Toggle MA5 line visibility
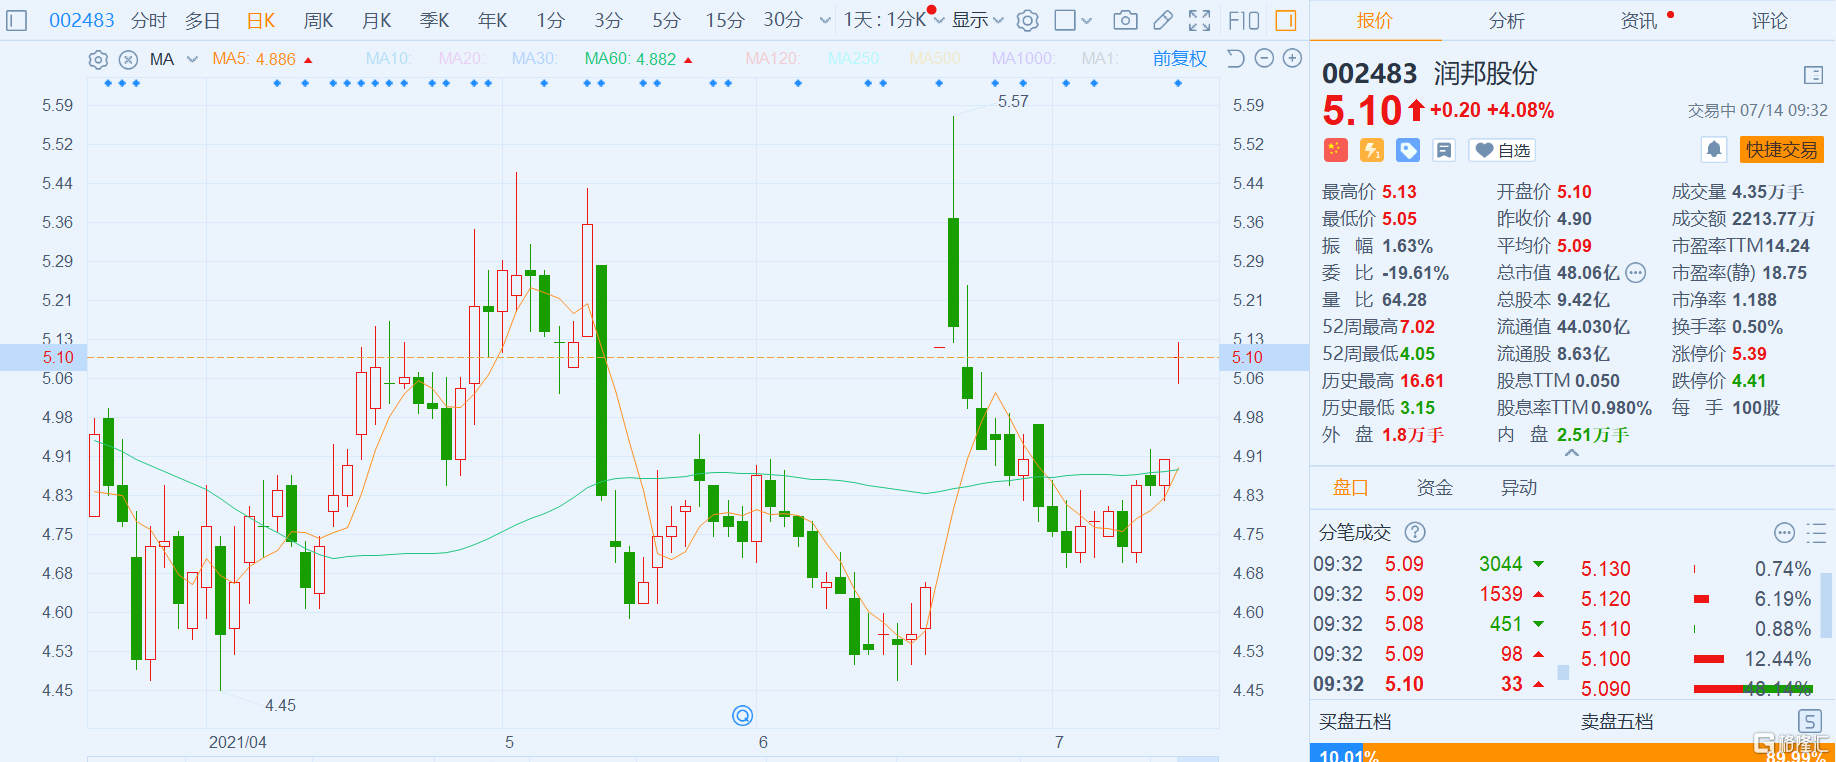 [254, 59]
